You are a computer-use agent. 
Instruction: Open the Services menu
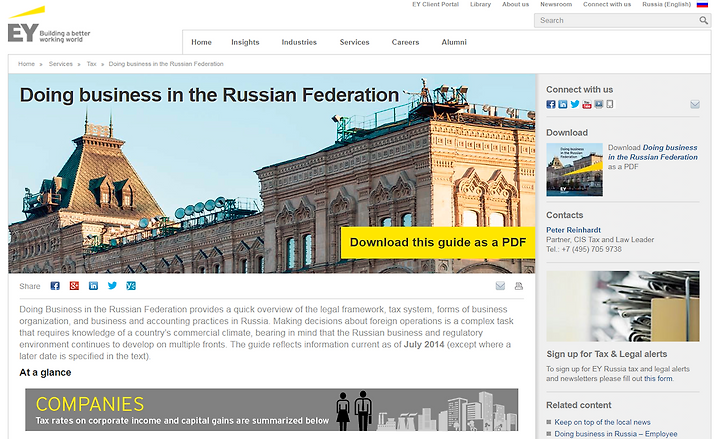354,42
